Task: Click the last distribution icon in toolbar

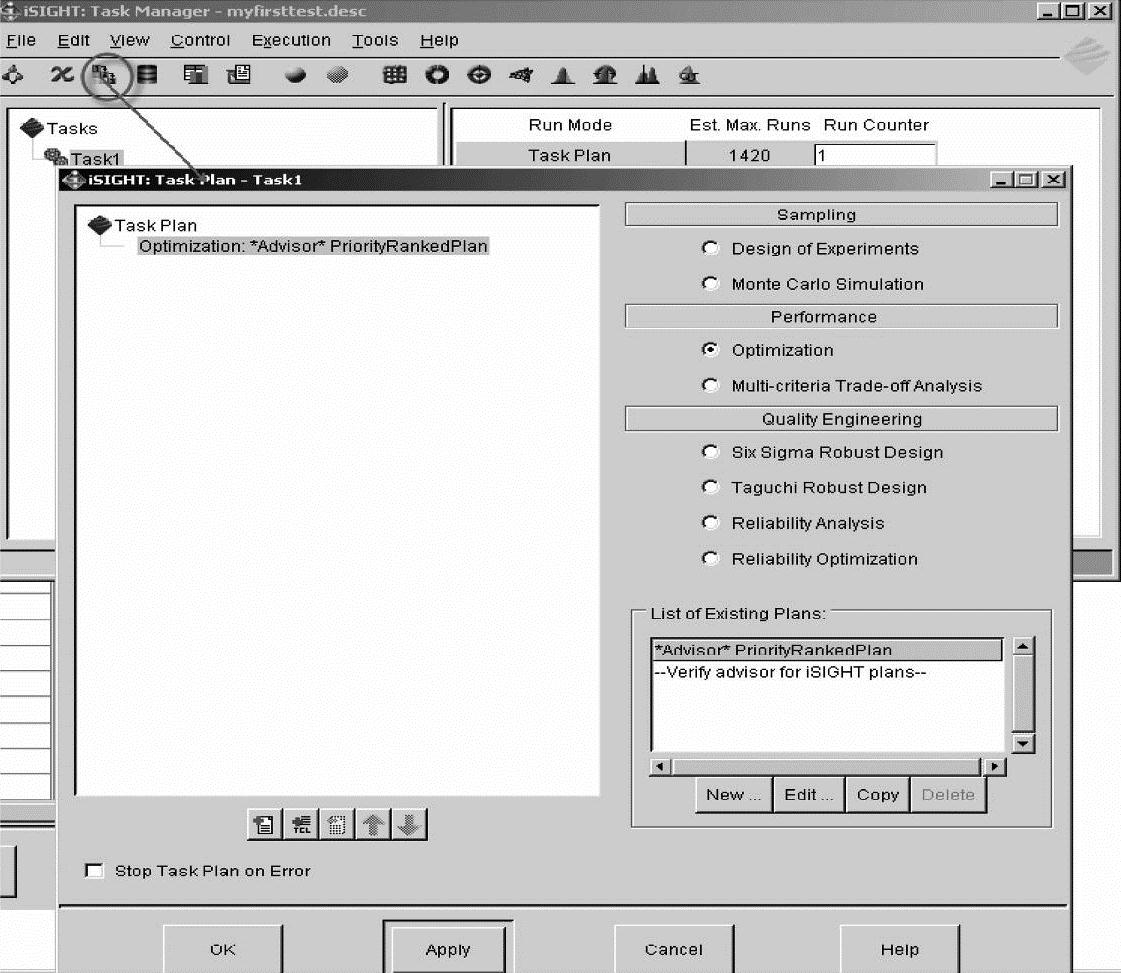Action: coord(689,74)
